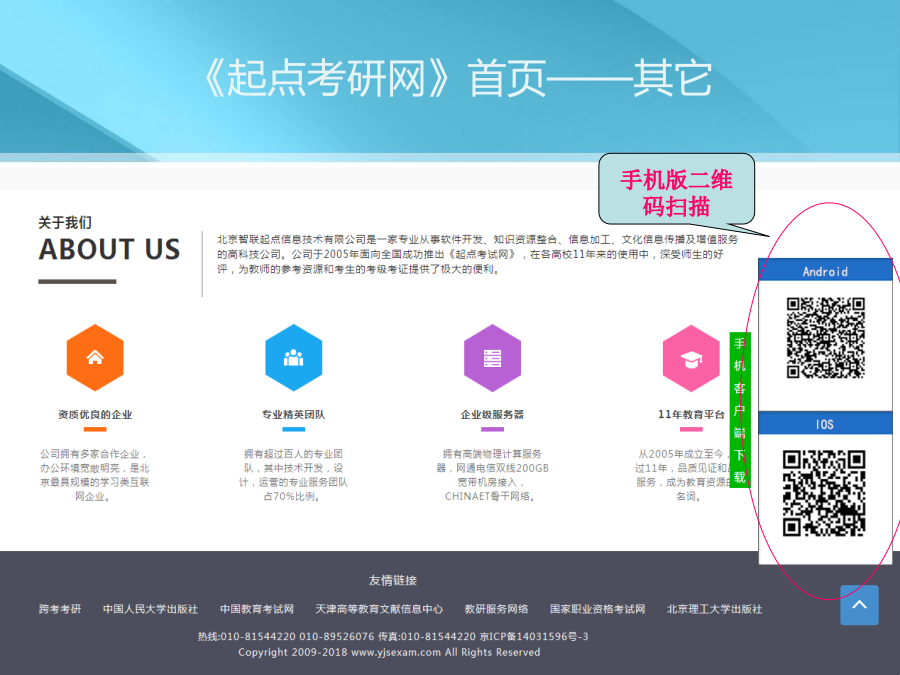
Task: Click the slide title 《起点考研网》首页——其它
Action: [x=458, y=79]
